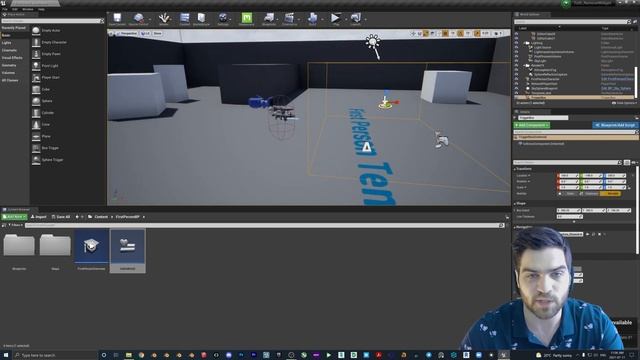
Task: Select the Cylinder shape icon
Action: point(36,113)
